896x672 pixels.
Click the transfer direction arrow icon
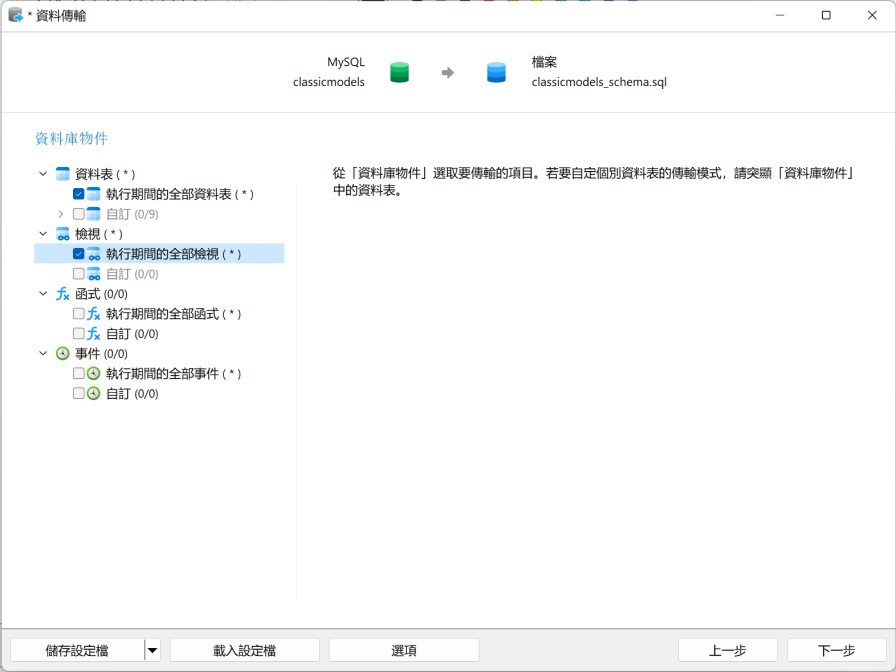point(444,72)
